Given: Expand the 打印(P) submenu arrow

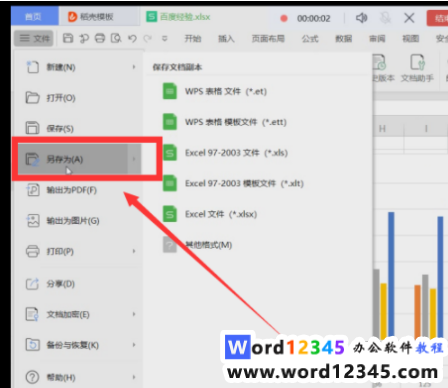Looking at the screenshot, I should (x=134, y=251).
